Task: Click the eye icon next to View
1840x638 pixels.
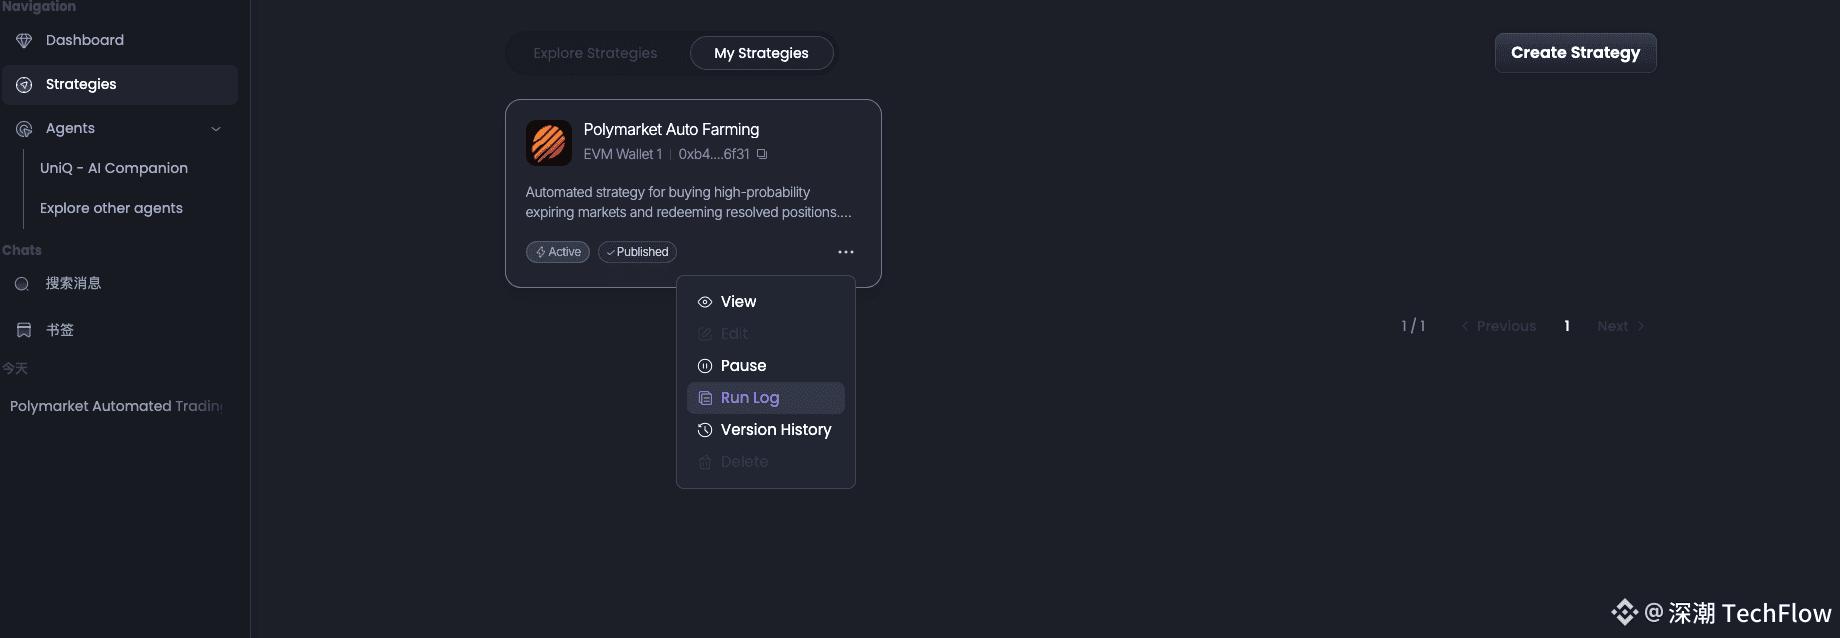Action: click(x=705, y=302)
